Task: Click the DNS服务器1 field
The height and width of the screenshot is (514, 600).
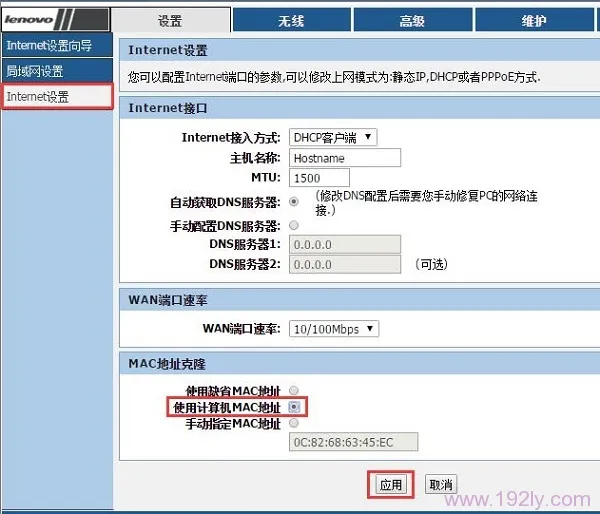Action: click(x=344, y=244)
